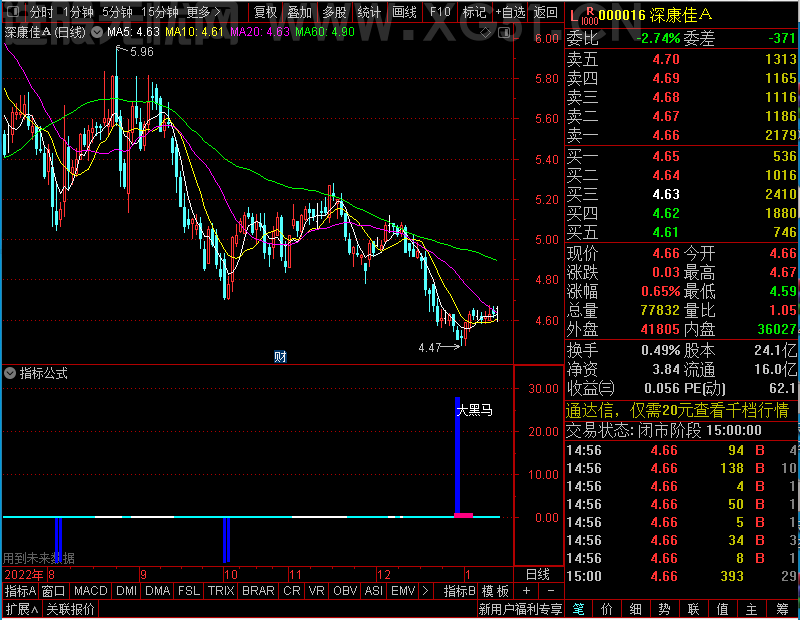Switch indicator to FSL
Screen dimensions: 800x620
(189, 591)
